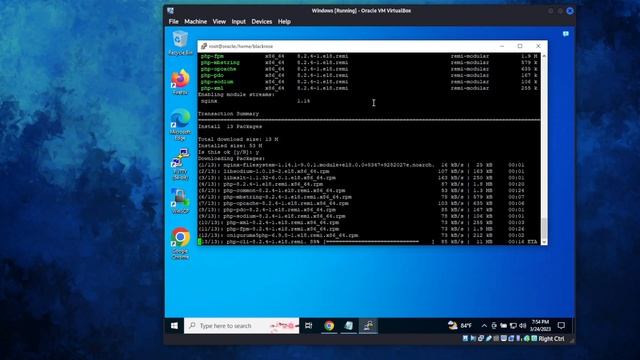Close the Oracle VM VirtualBox window
The image size is (640, 360).
tap(570, 11)
